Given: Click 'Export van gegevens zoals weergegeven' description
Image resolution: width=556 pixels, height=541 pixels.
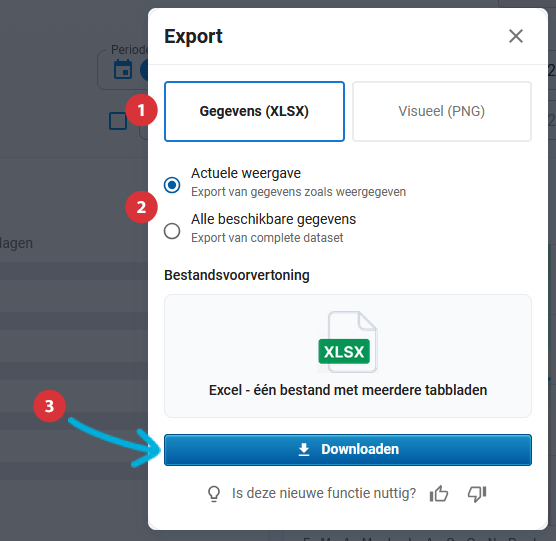Looking at the screenshot, I should click(x=298, y=192).
